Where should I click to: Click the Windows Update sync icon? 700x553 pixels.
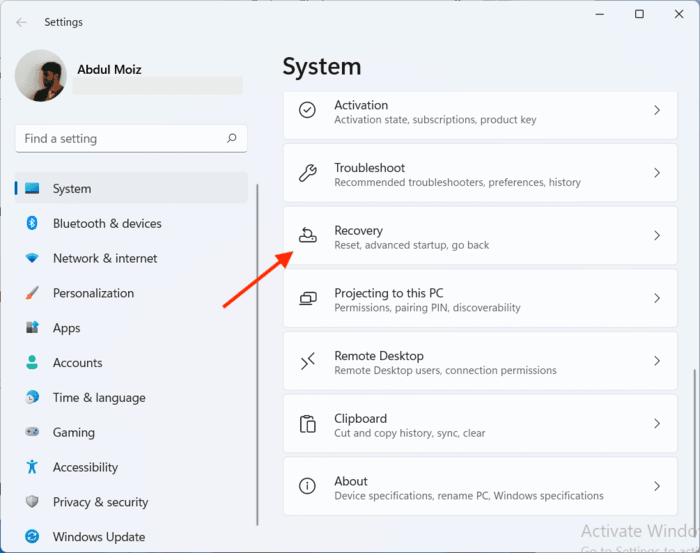point(32,536)
